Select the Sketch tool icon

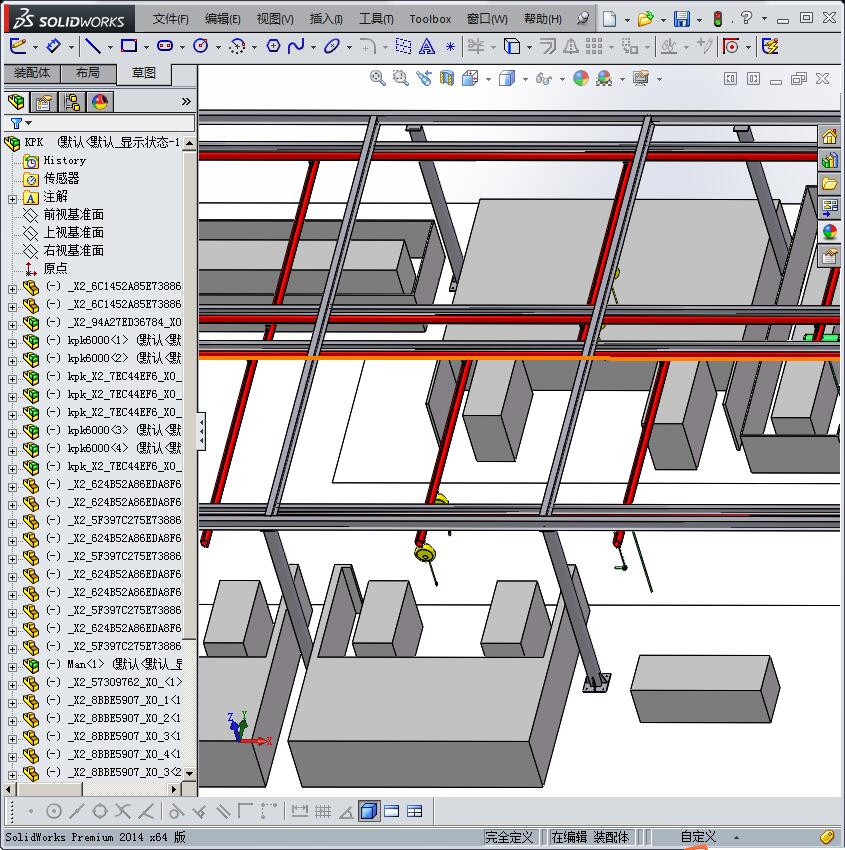pos(17,47)
